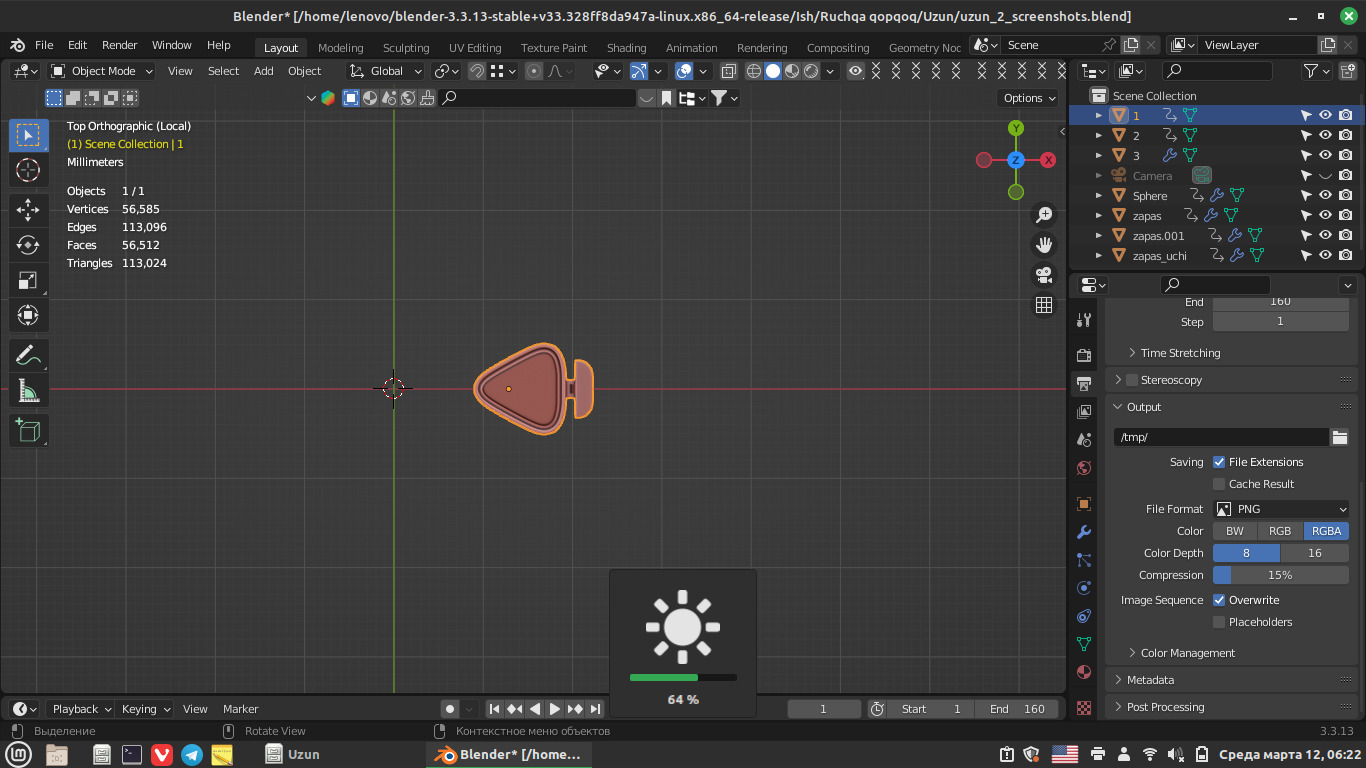Select the Cursor tool in the toolbar
The height and width of the screenshot is (768, 1366).
(28, 170)
